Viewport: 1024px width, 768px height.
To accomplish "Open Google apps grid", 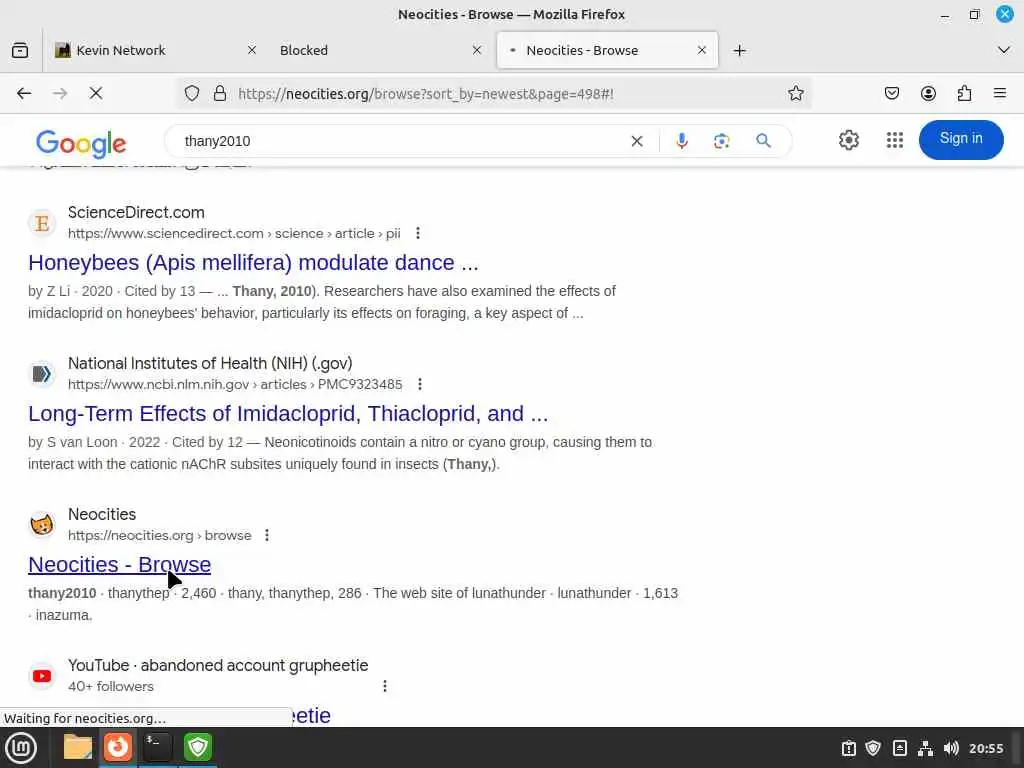I will 895,140.
